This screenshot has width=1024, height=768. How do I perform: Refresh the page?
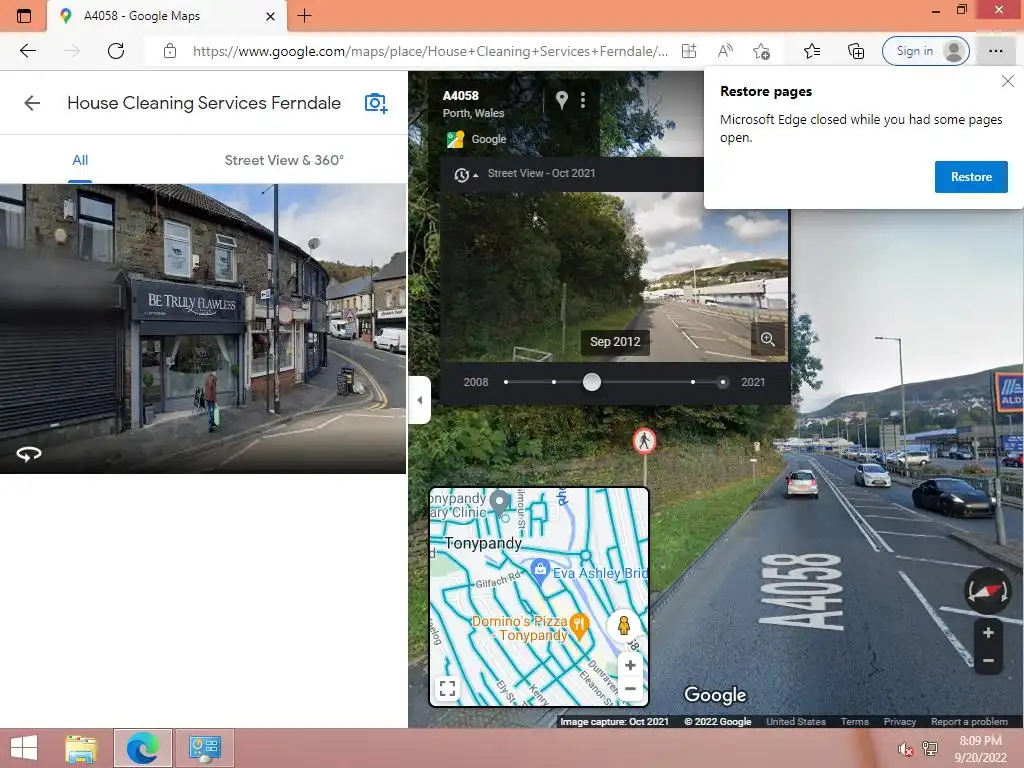116,51
